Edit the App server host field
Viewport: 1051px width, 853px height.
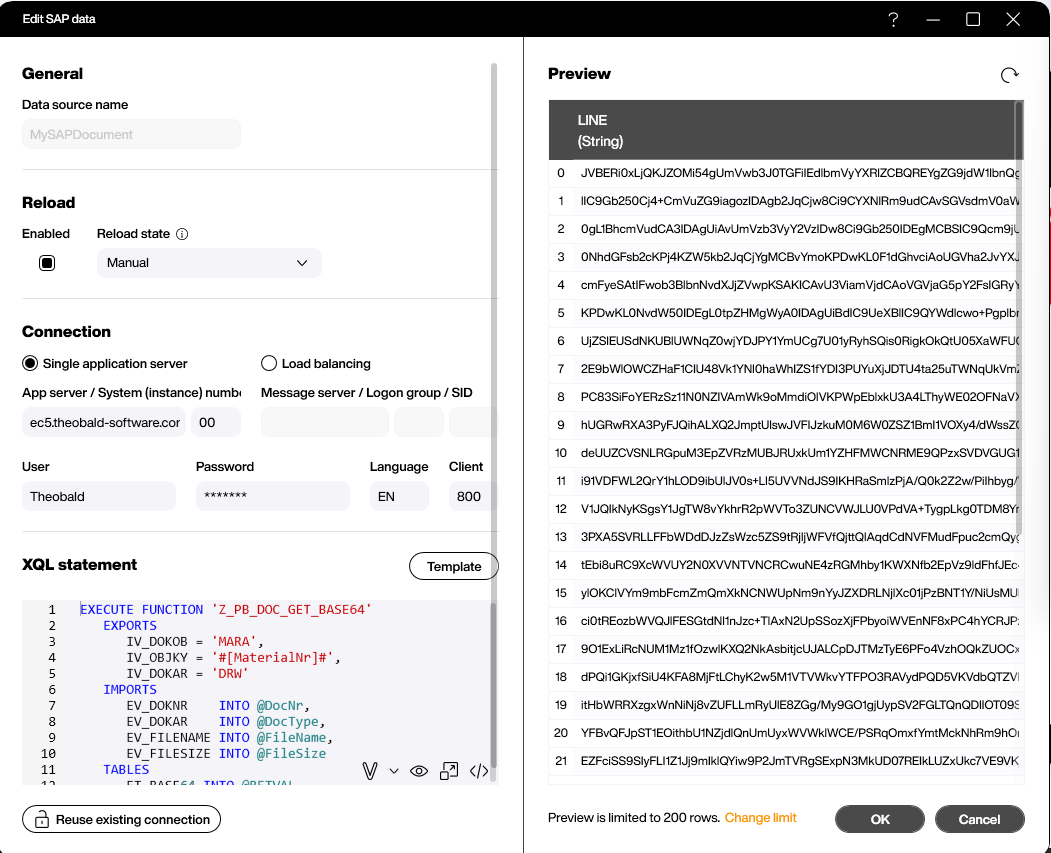click(104, 422)
